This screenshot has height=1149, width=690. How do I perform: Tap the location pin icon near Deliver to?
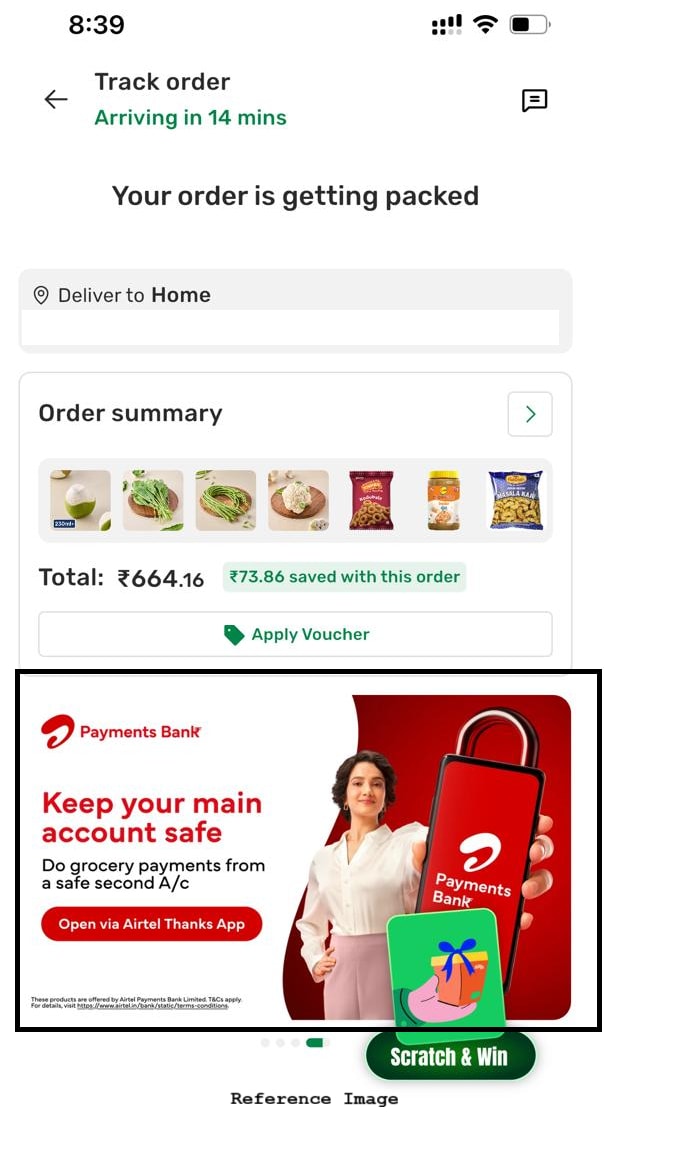41,295
